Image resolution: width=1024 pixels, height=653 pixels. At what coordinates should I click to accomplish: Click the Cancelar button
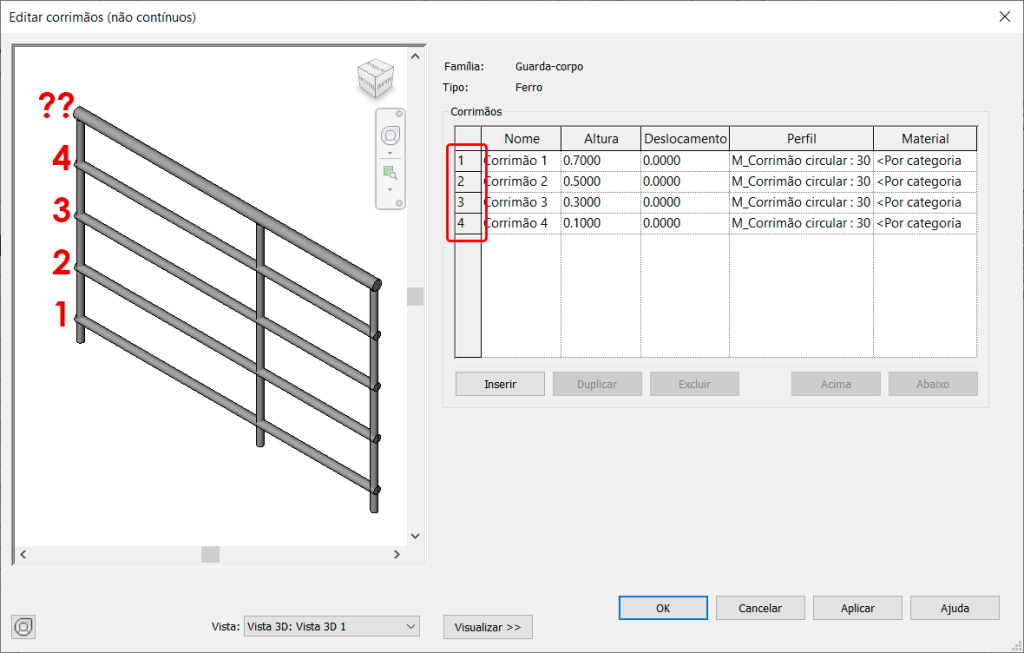tap(760, 608)
